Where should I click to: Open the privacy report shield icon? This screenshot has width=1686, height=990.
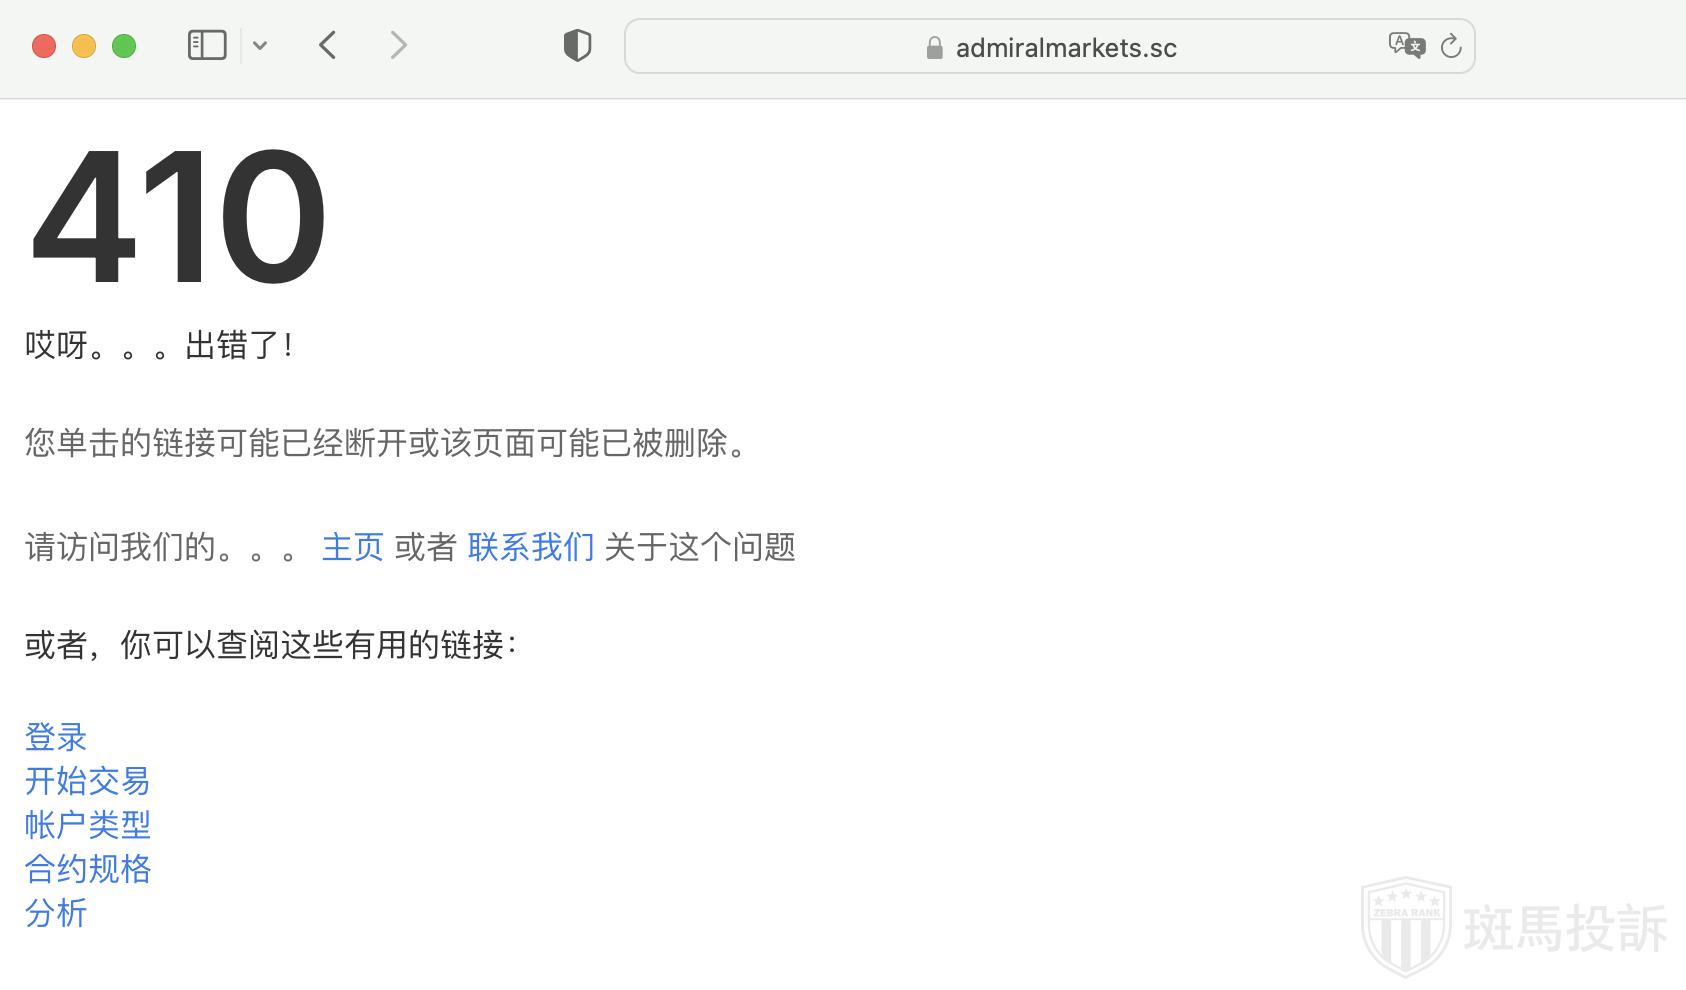[x=577, y=46]
